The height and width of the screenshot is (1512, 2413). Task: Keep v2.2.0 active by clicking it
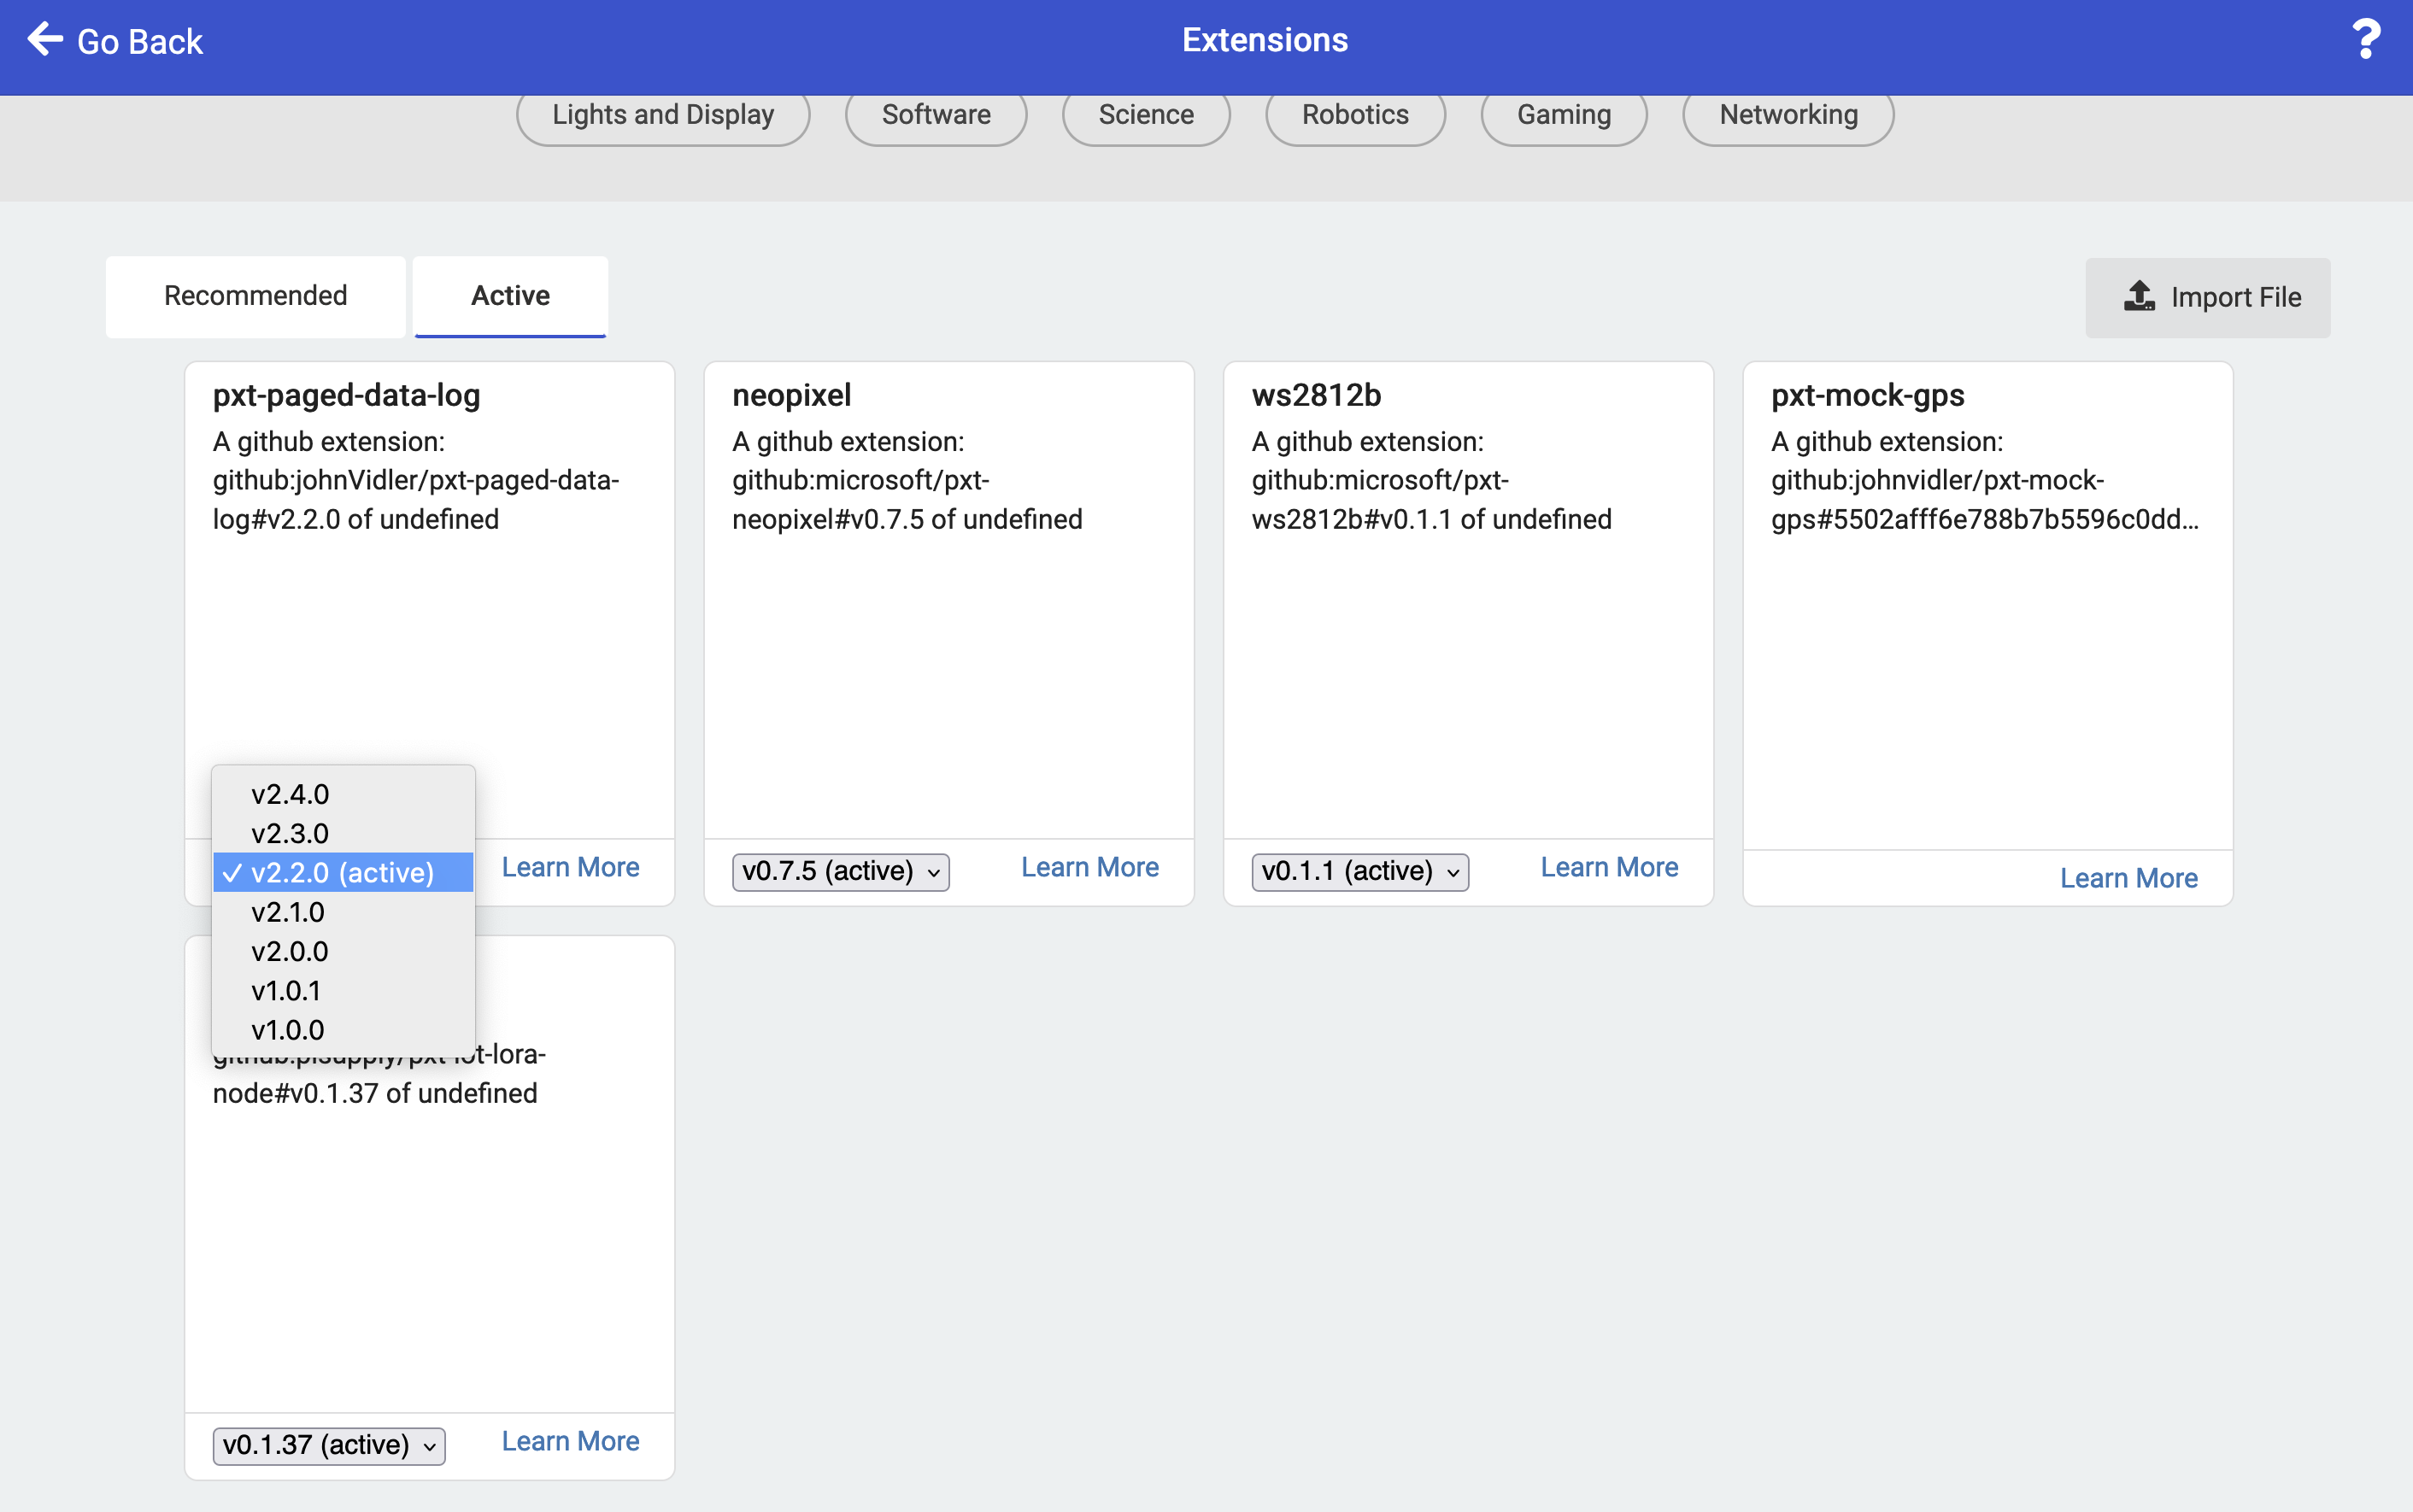coord(343,872)
